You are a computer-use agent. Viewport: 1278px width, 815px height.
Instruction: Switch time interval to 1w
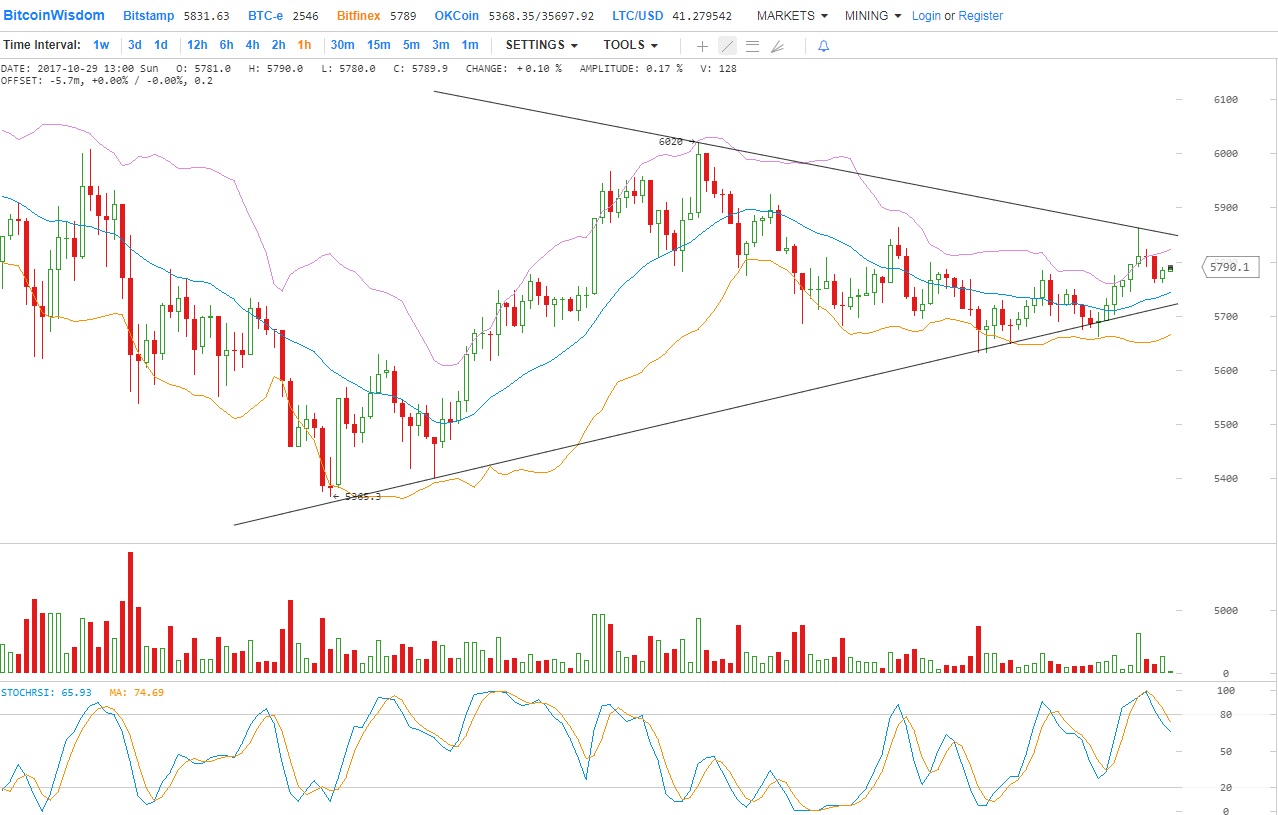(x=101, y=45)
